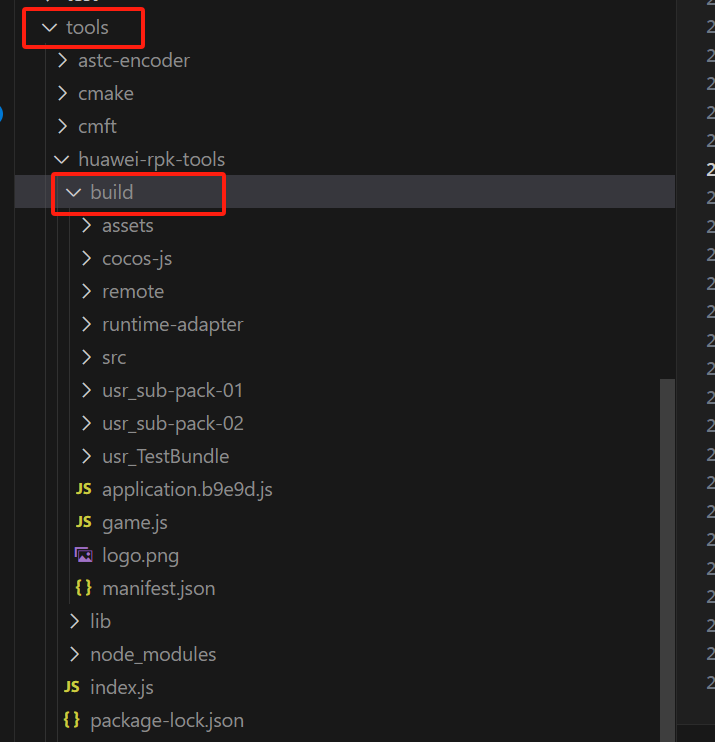This screenshot has height=742, width=715.
Task: Collapse the huawei-rpk-tools folder
Action: pos(151,160)
